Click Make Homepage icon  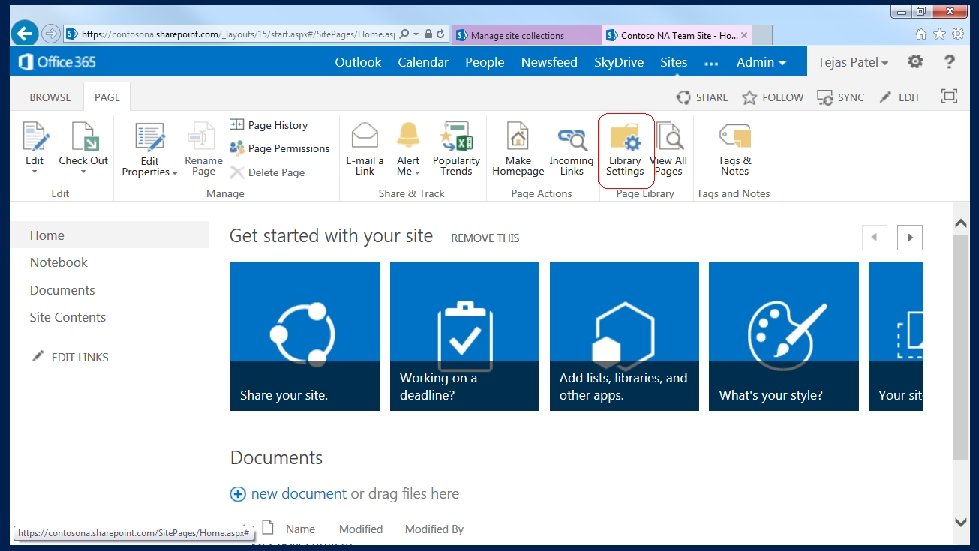coord(518,136)
